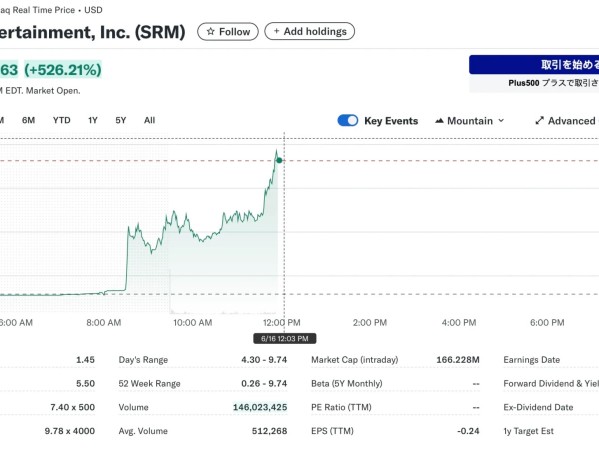Screen dimensions: 599x450
Task: Click the 2:00 PM axis label
Action: point(370,323)
